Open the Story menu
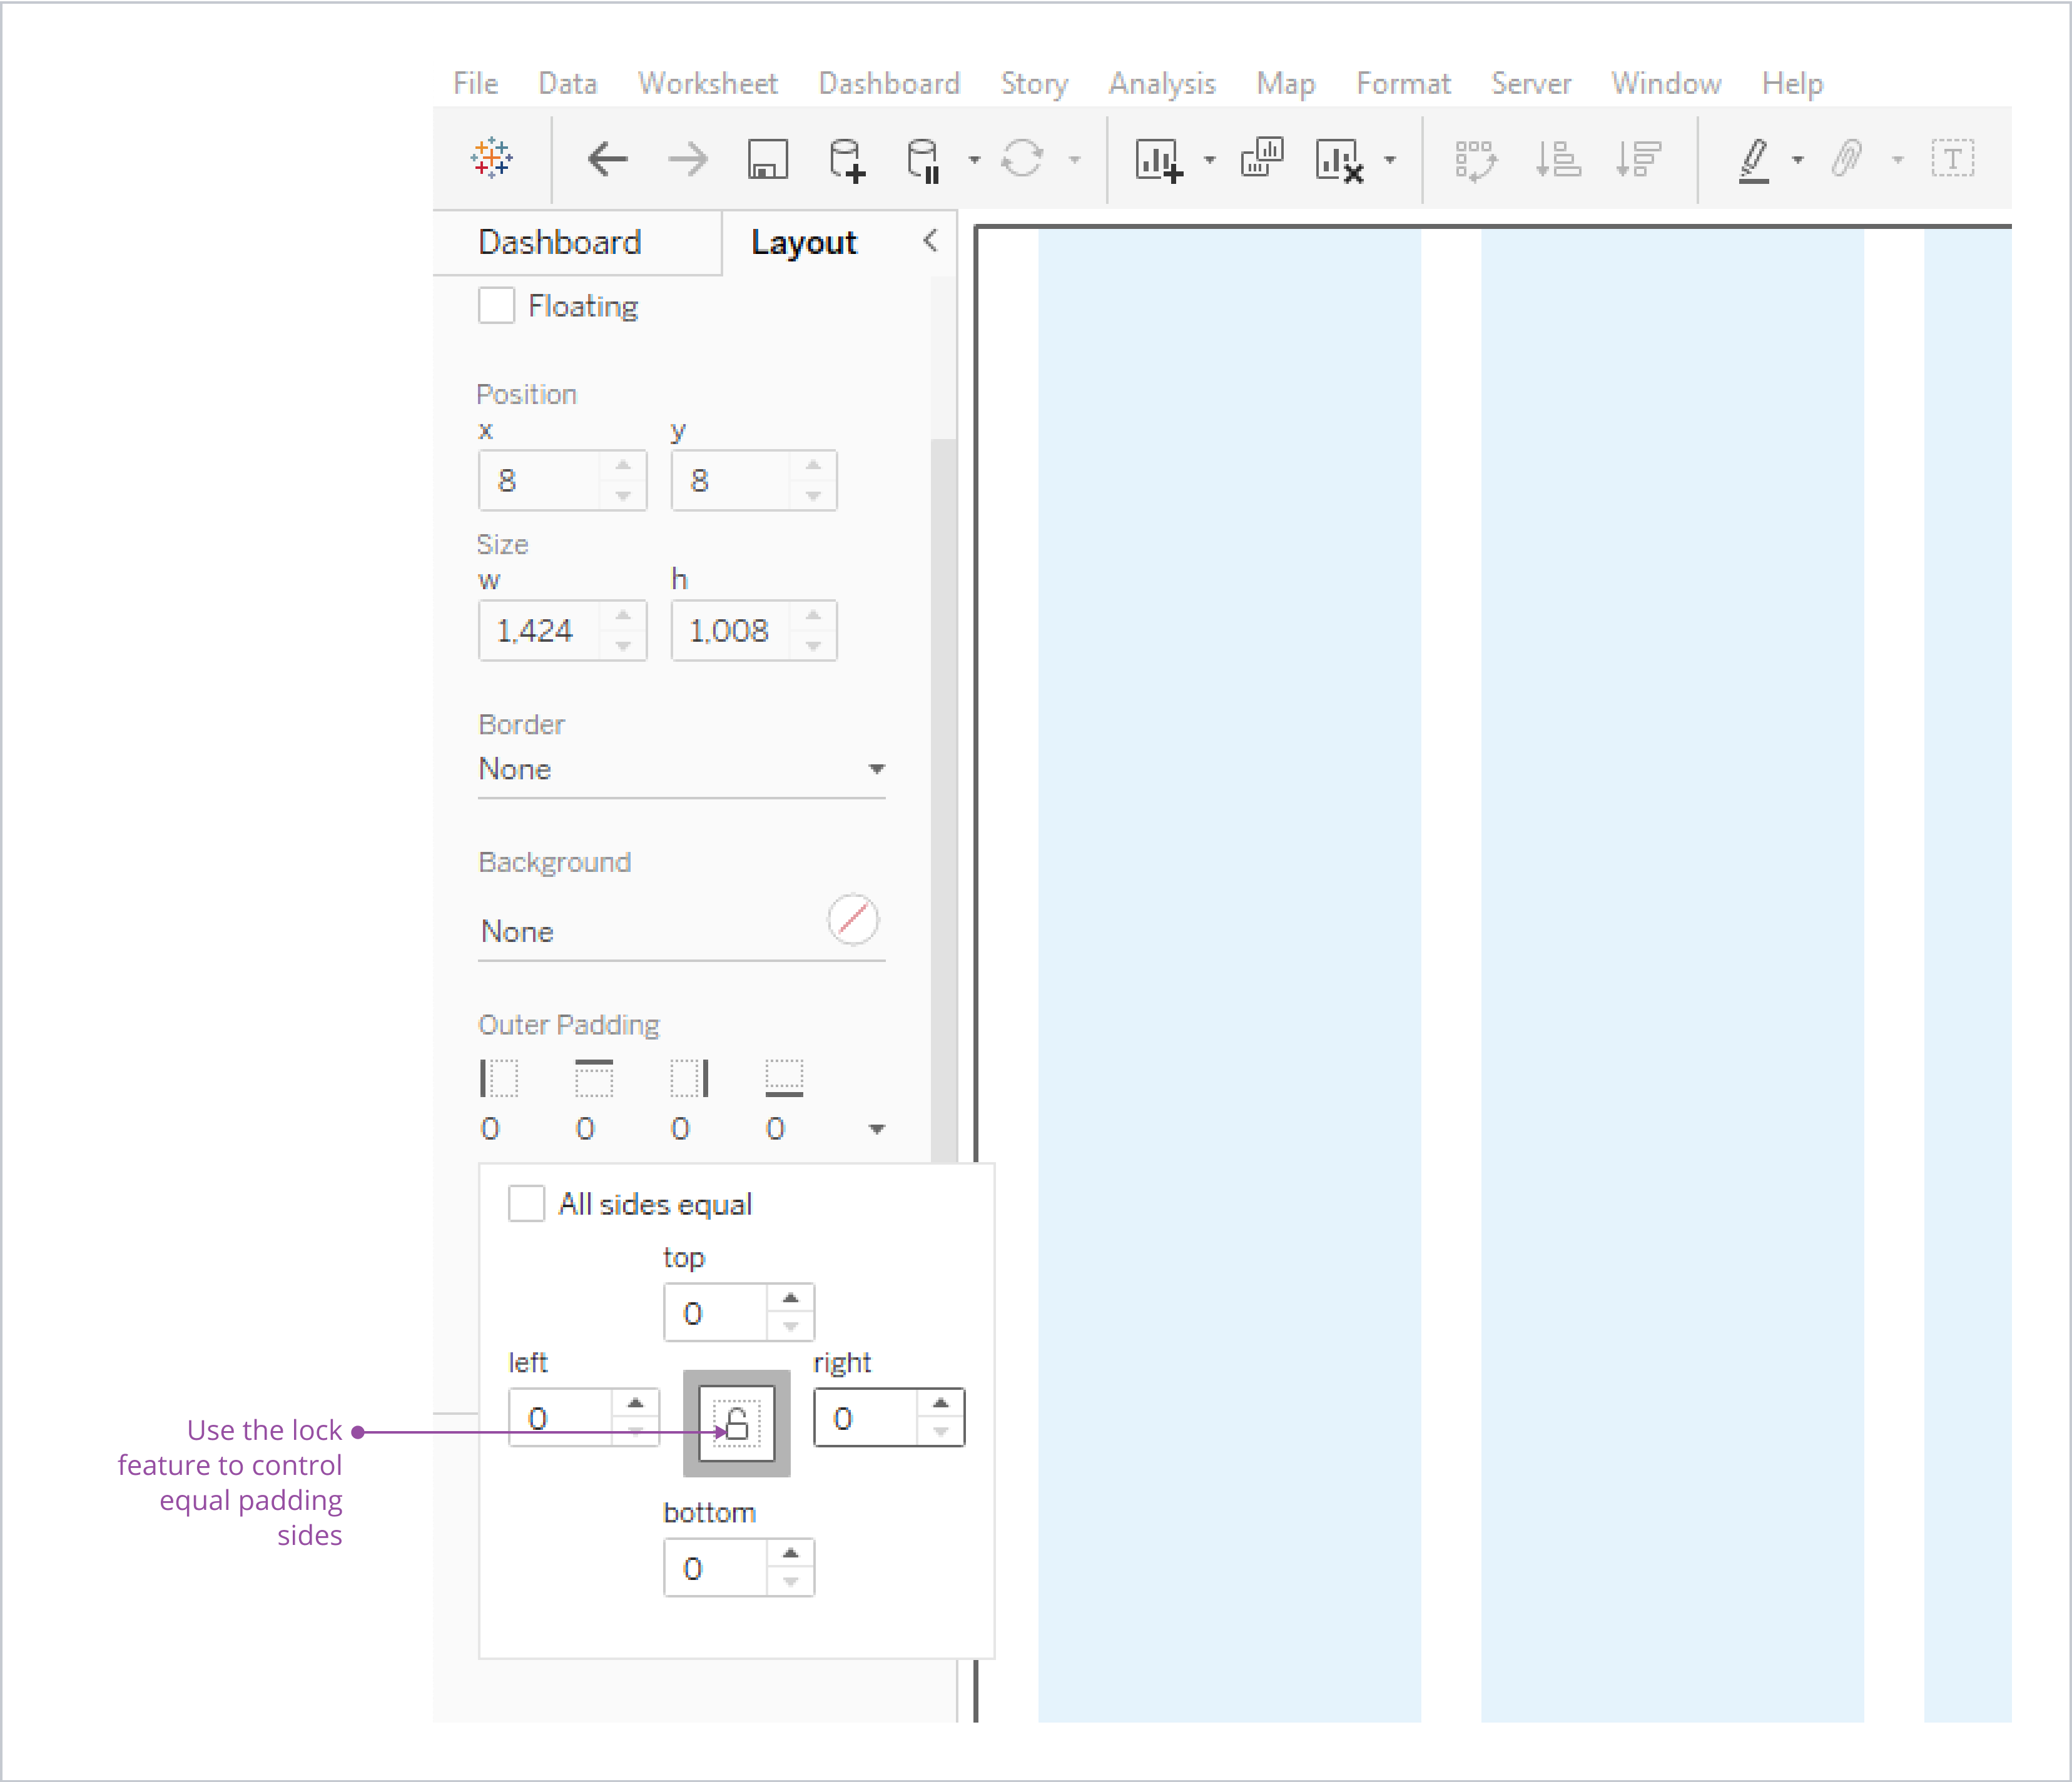This screenshot has height=1782, width=2072. (x=1034, y=83)
